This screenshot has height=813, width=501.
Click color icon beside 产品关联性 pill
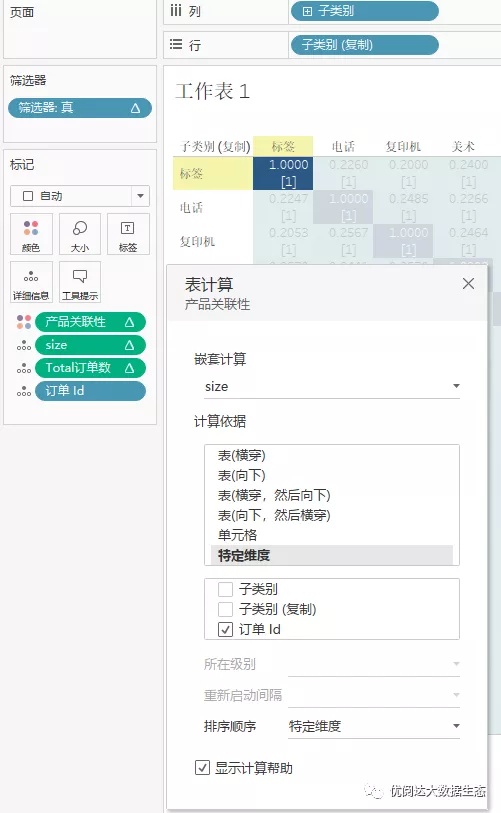pos(24,322)
